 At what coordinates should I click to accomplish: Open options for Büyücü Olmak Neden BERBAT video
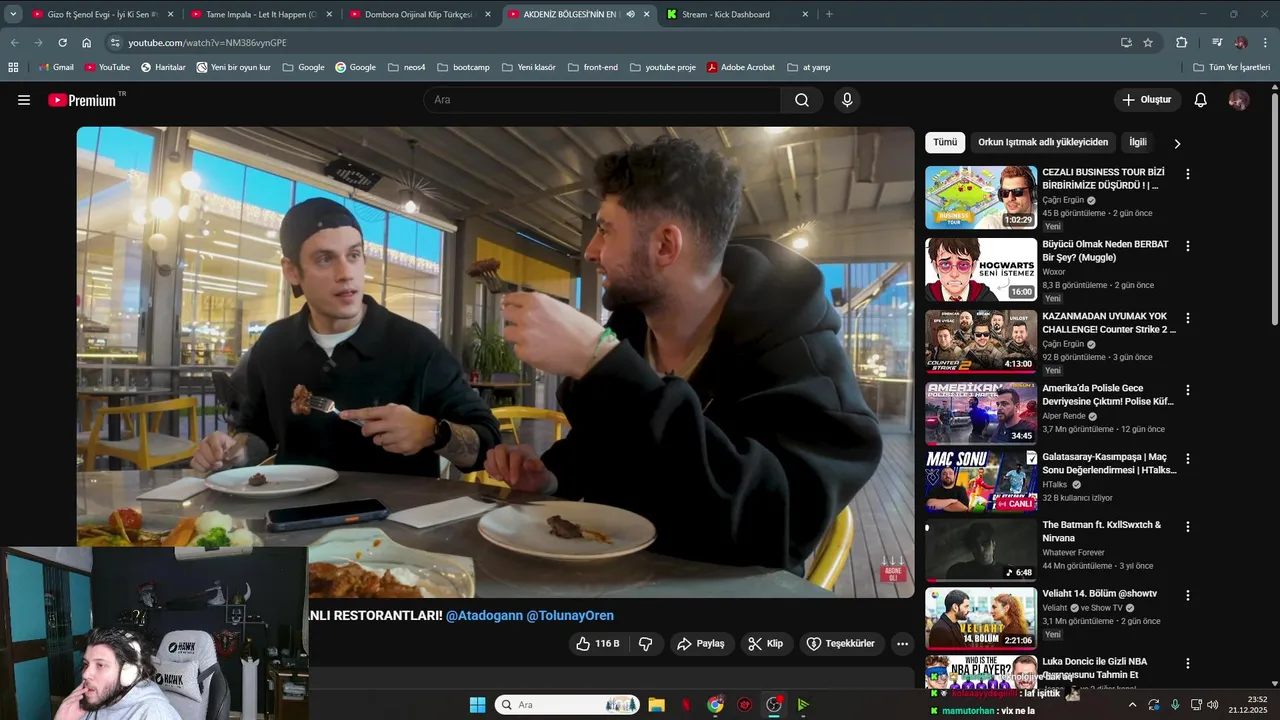point(1187,246)
